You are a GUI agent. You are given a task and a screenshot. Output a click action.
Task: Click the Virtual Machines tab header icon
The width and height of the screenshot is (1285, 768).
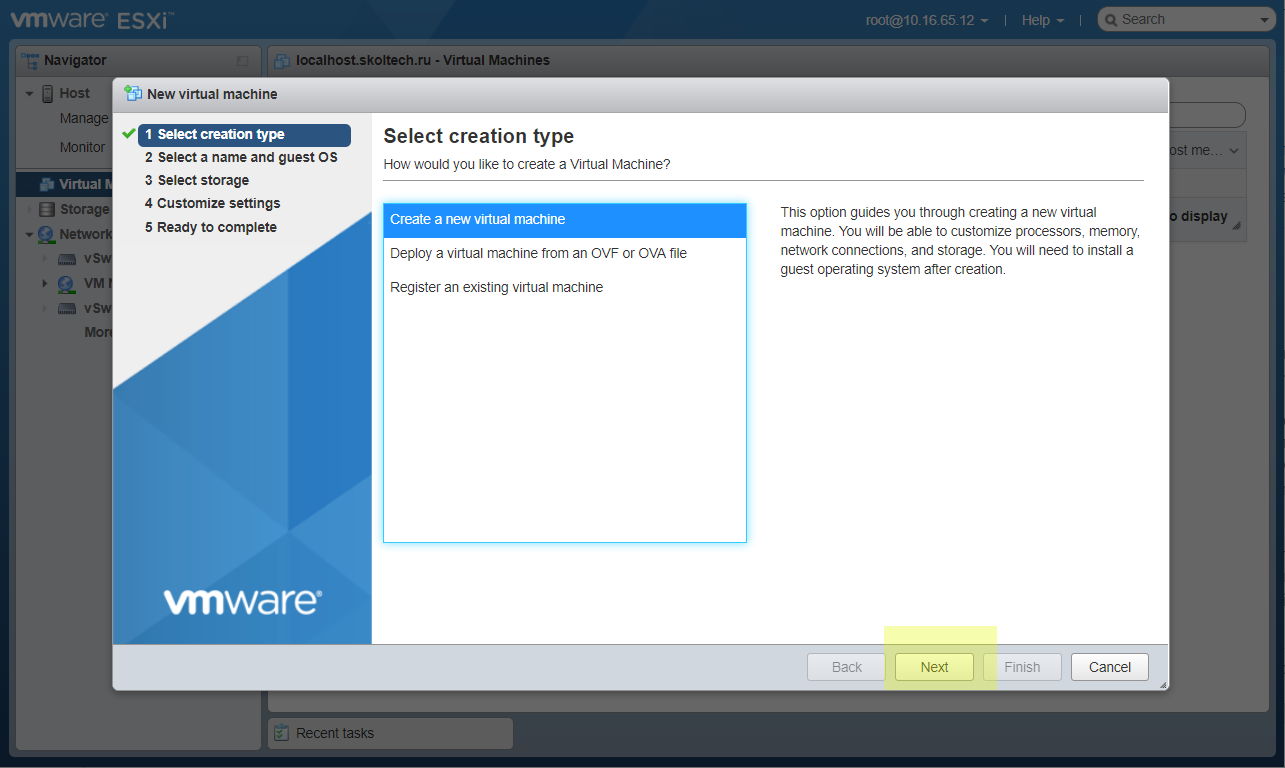[281, 61]
